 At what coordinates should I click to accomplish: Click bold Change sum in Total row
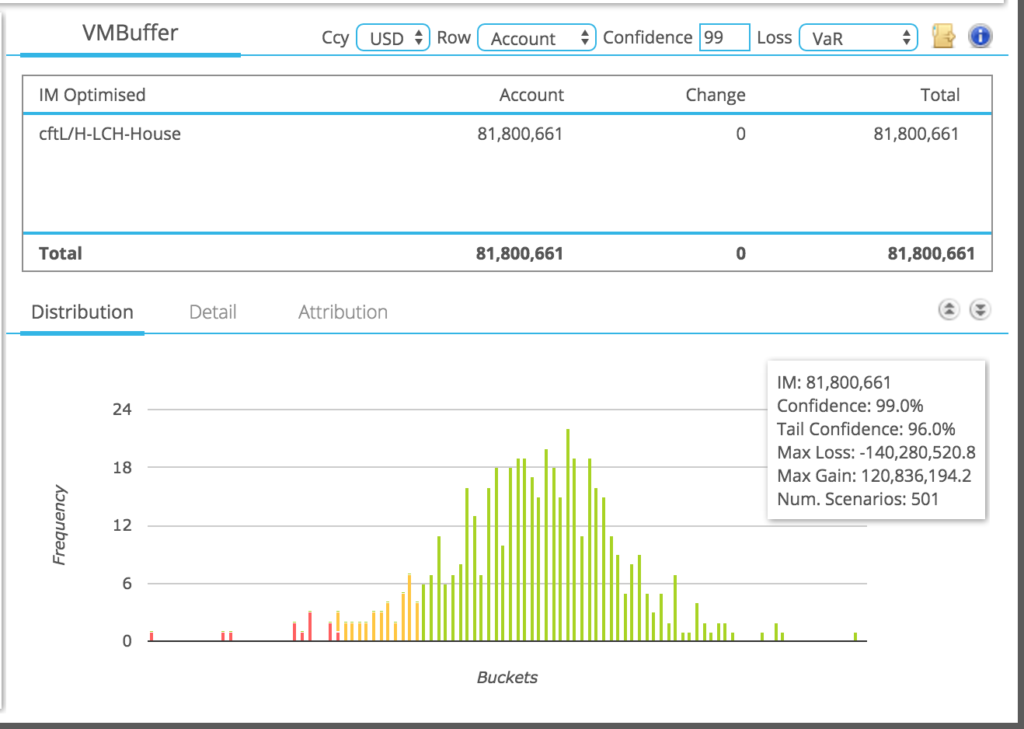pyautogui.click(x=741, y=253)
